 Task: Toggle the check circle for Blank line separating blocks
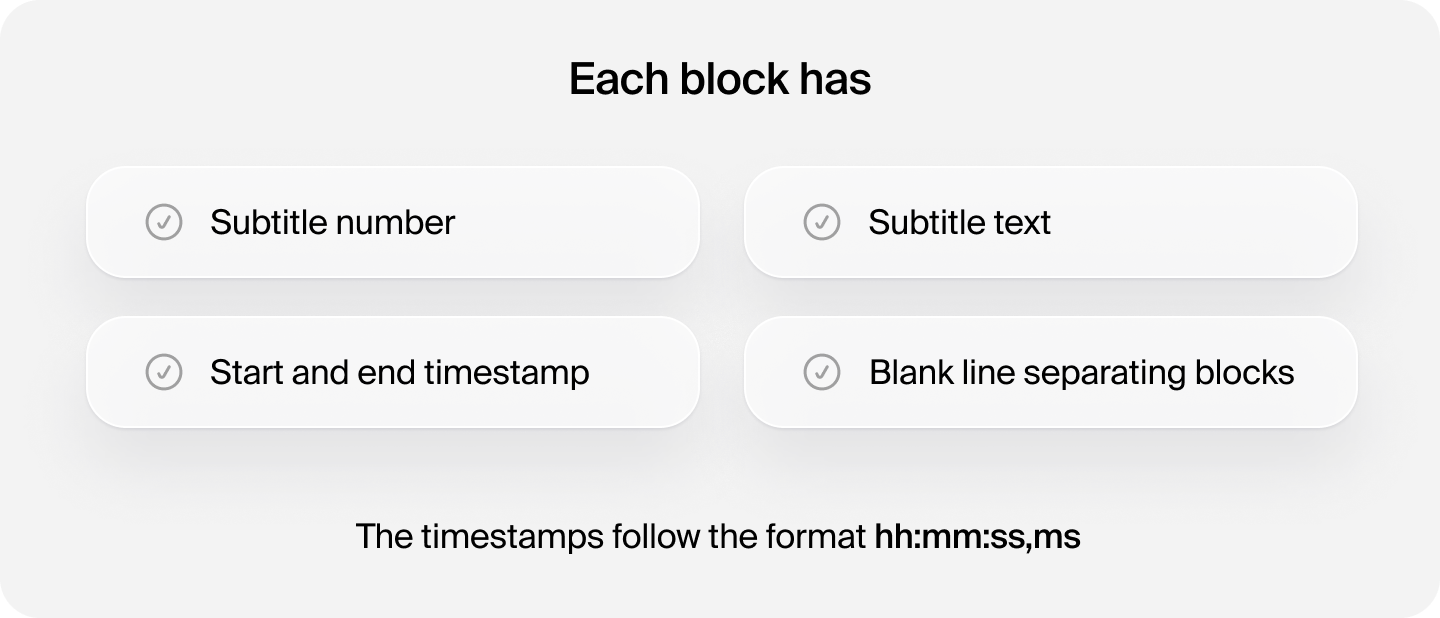pyautogui.click(x=822, y=372)
